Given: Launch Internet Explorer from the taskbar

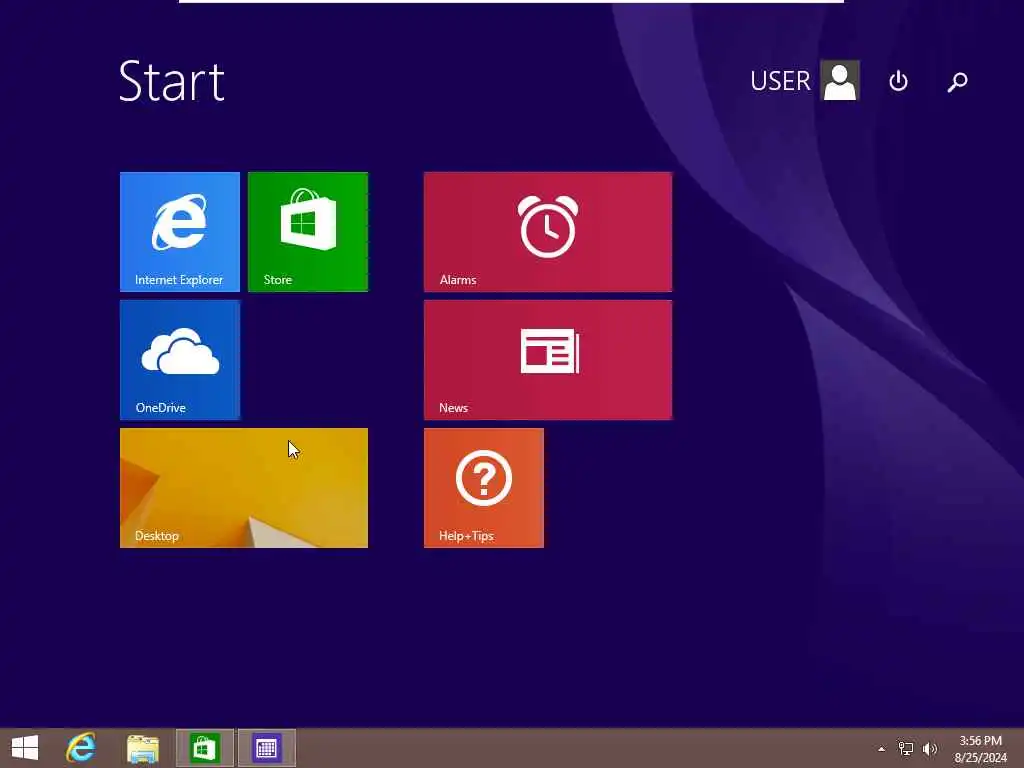Looking at the screenshot, I should pos(81,748).
